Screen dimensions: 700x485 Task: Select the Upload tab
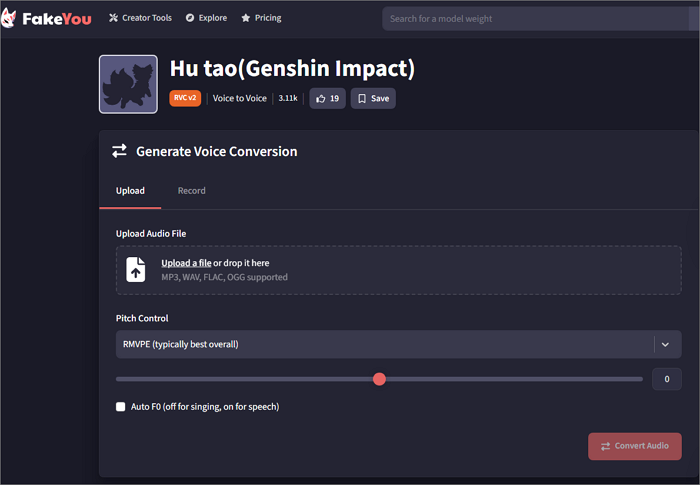pos(130,190)
